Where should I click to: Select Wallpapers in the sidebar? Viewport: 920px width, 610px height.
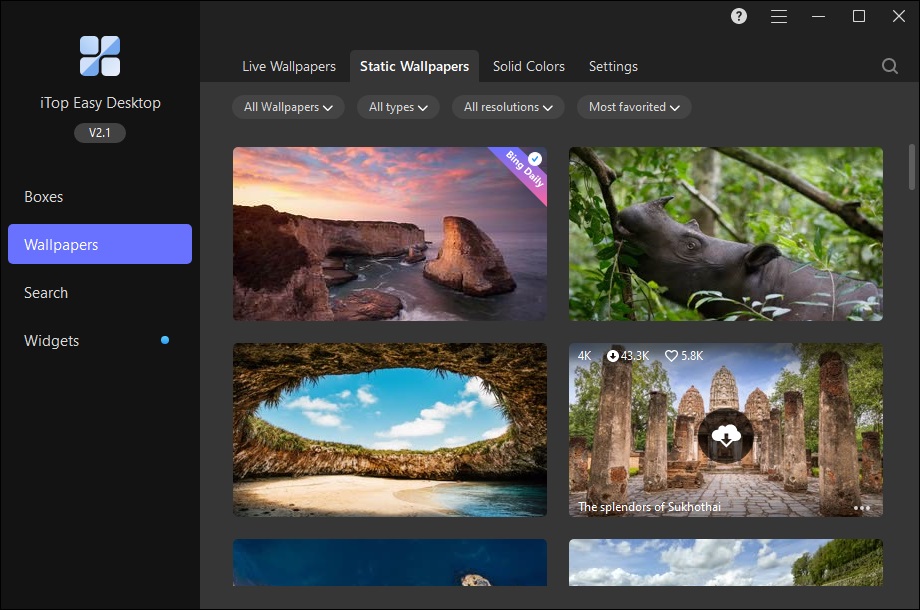[100, 244]
